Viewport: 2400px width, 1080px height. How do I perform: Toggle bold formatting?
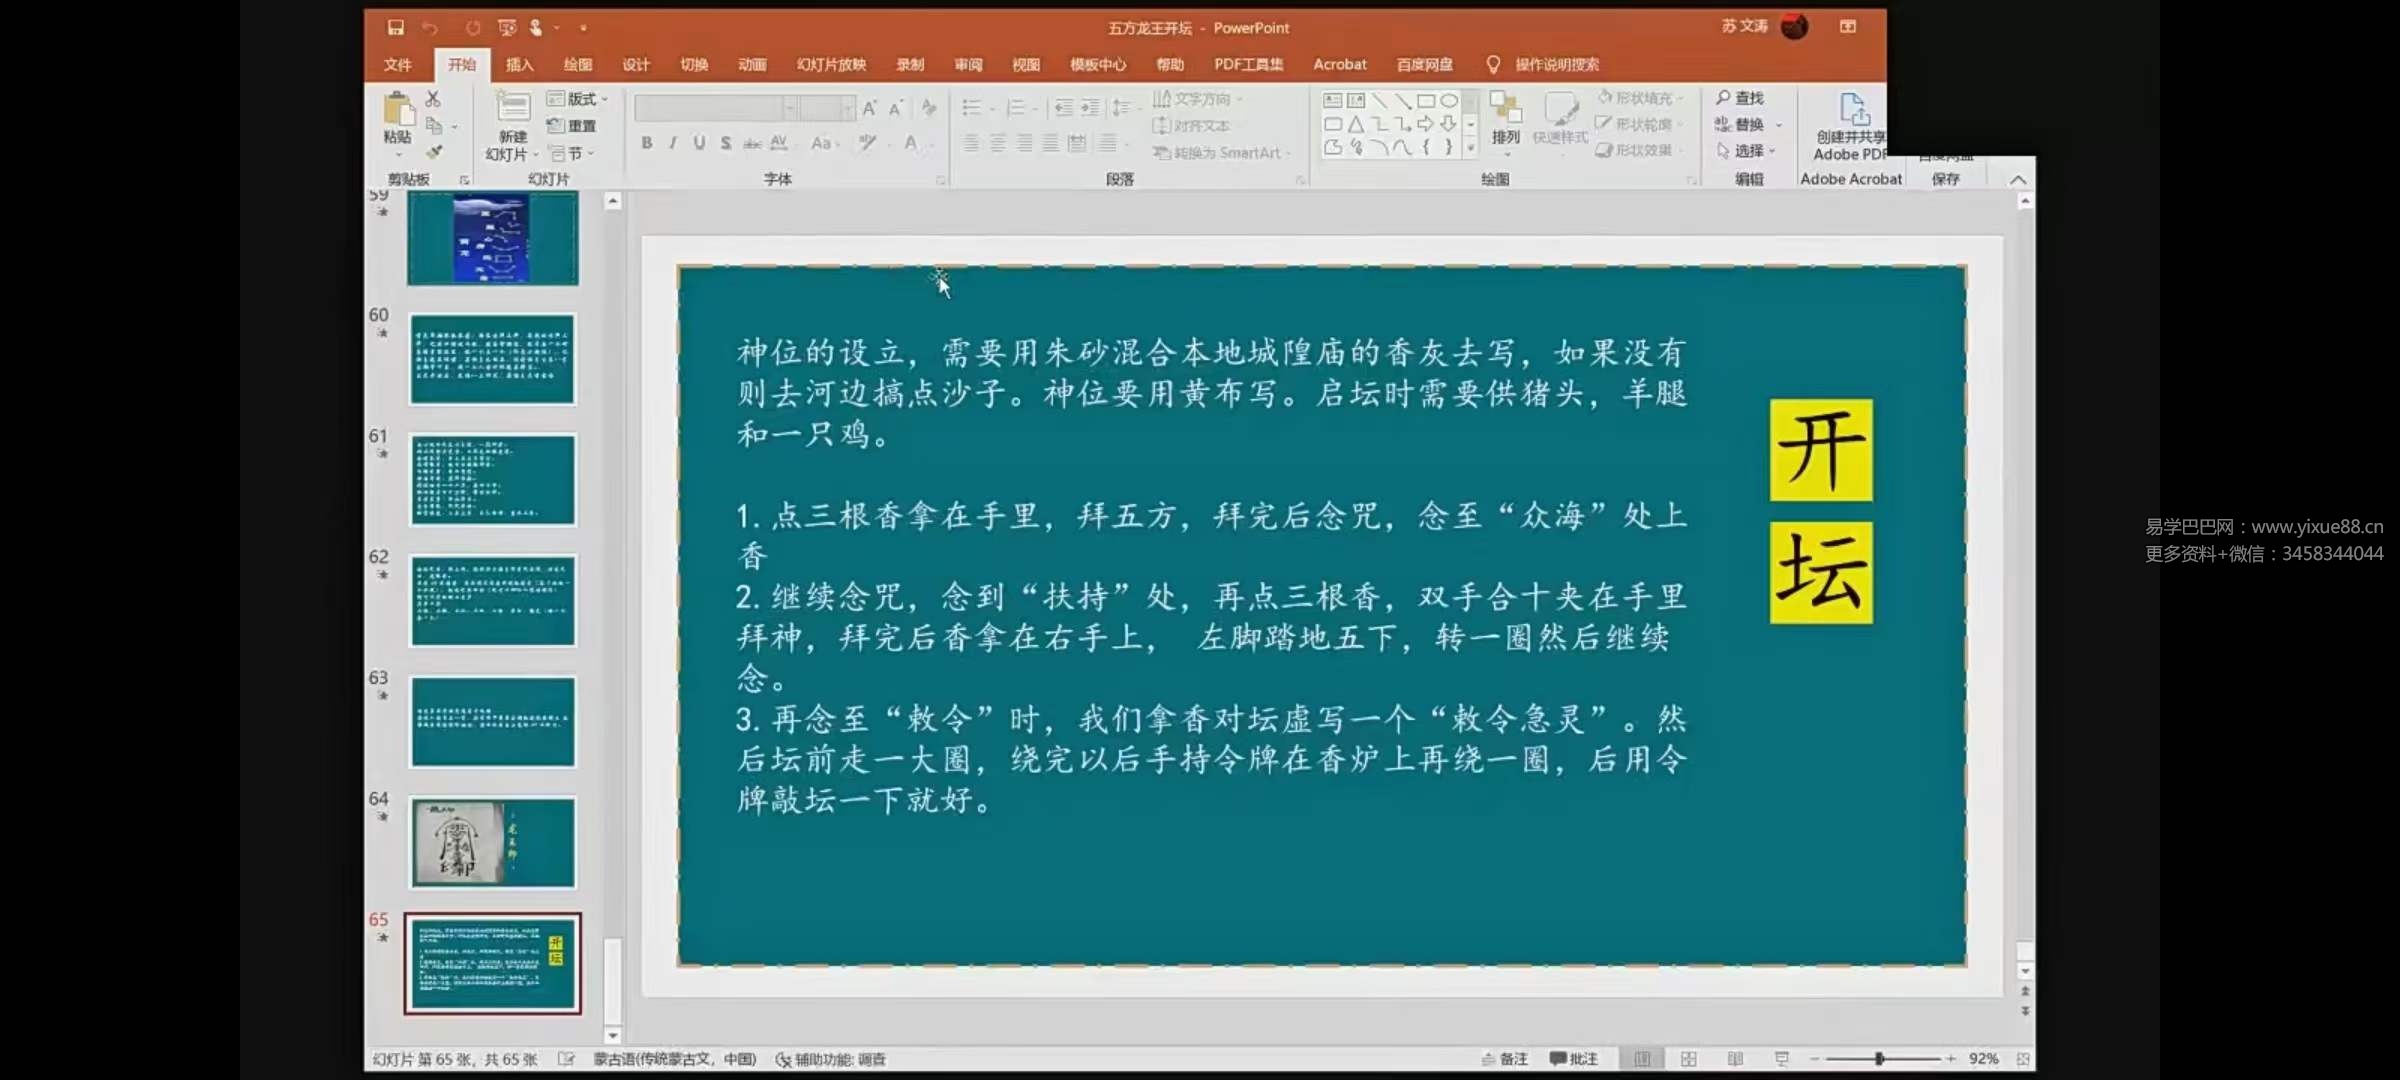pos(646,143)
